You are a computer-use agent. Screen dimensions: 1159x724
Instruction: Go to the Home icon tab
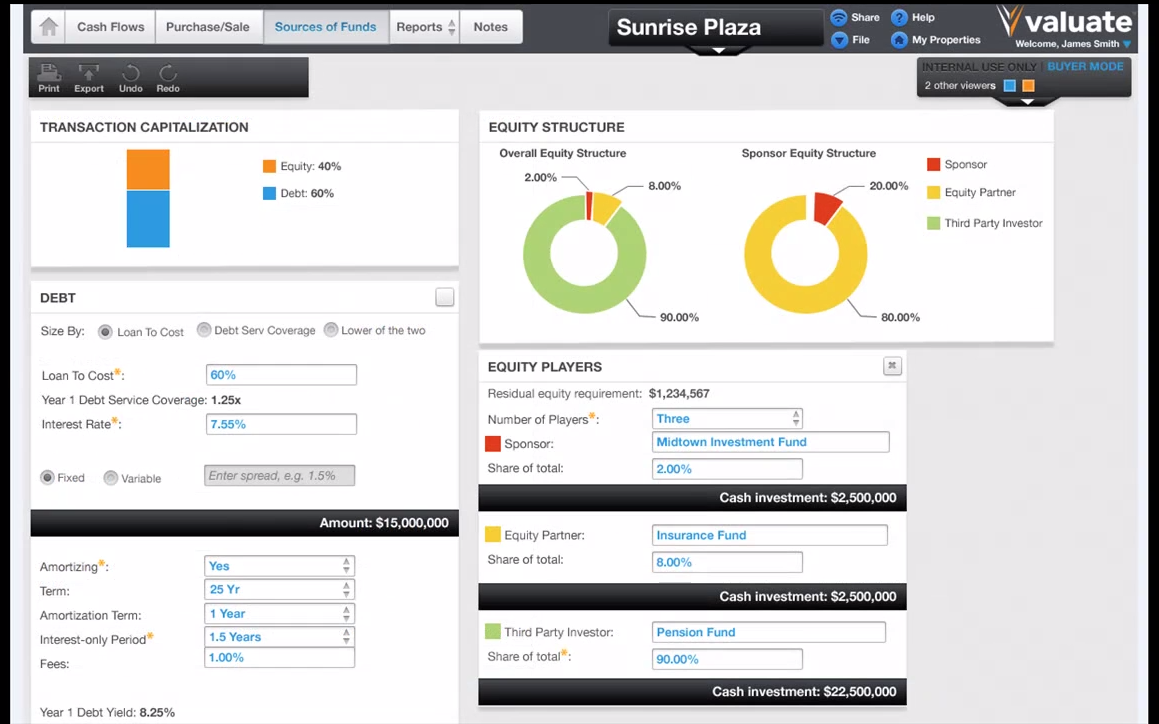(49, 27)
